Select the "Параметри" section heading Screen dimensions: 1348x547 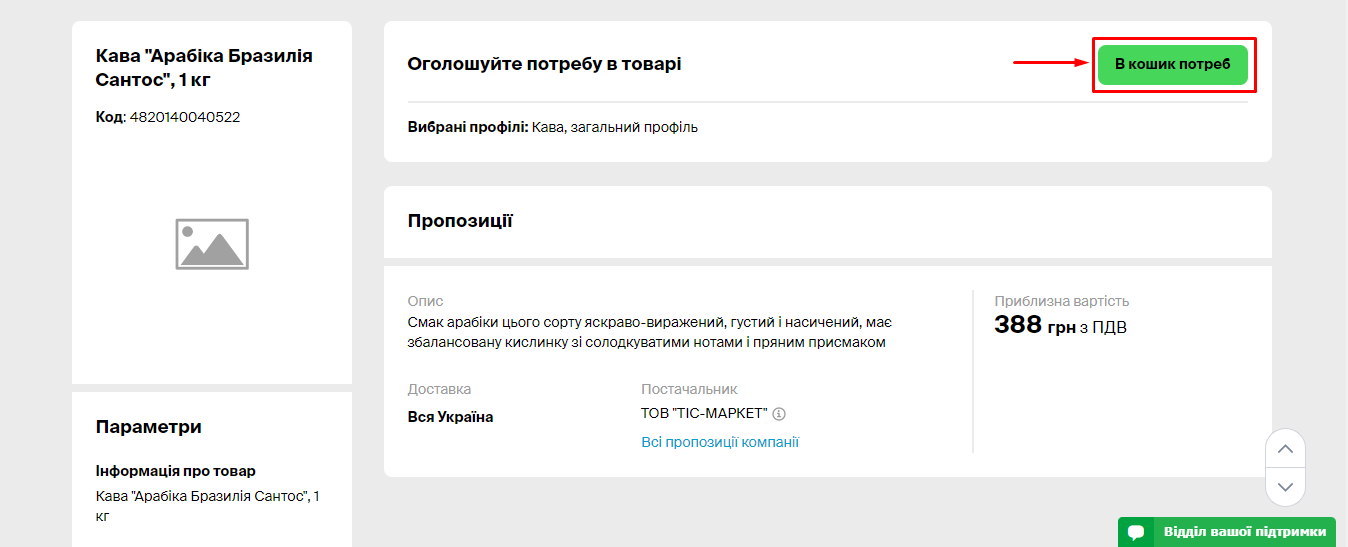point(149,427)
